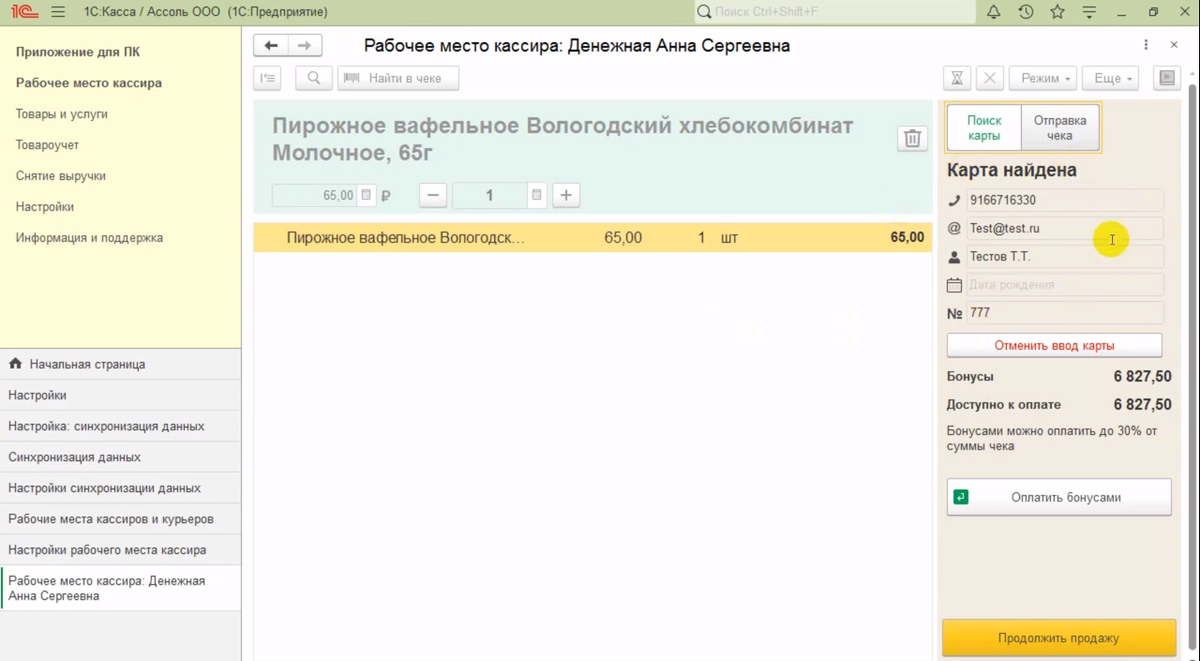Open Снятие выручки section
This screenshot has width=1200, height=661.
pos(61,176)
